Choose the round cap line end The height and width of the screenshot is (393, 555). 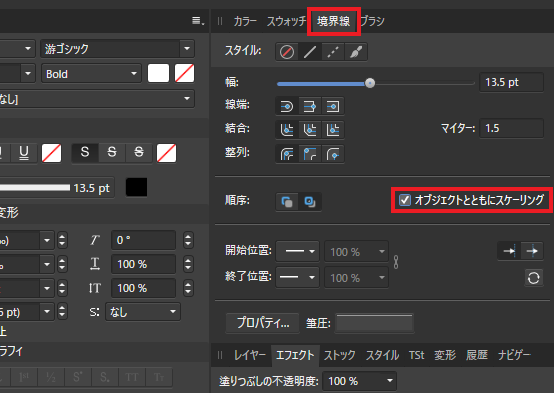[287, 106]
